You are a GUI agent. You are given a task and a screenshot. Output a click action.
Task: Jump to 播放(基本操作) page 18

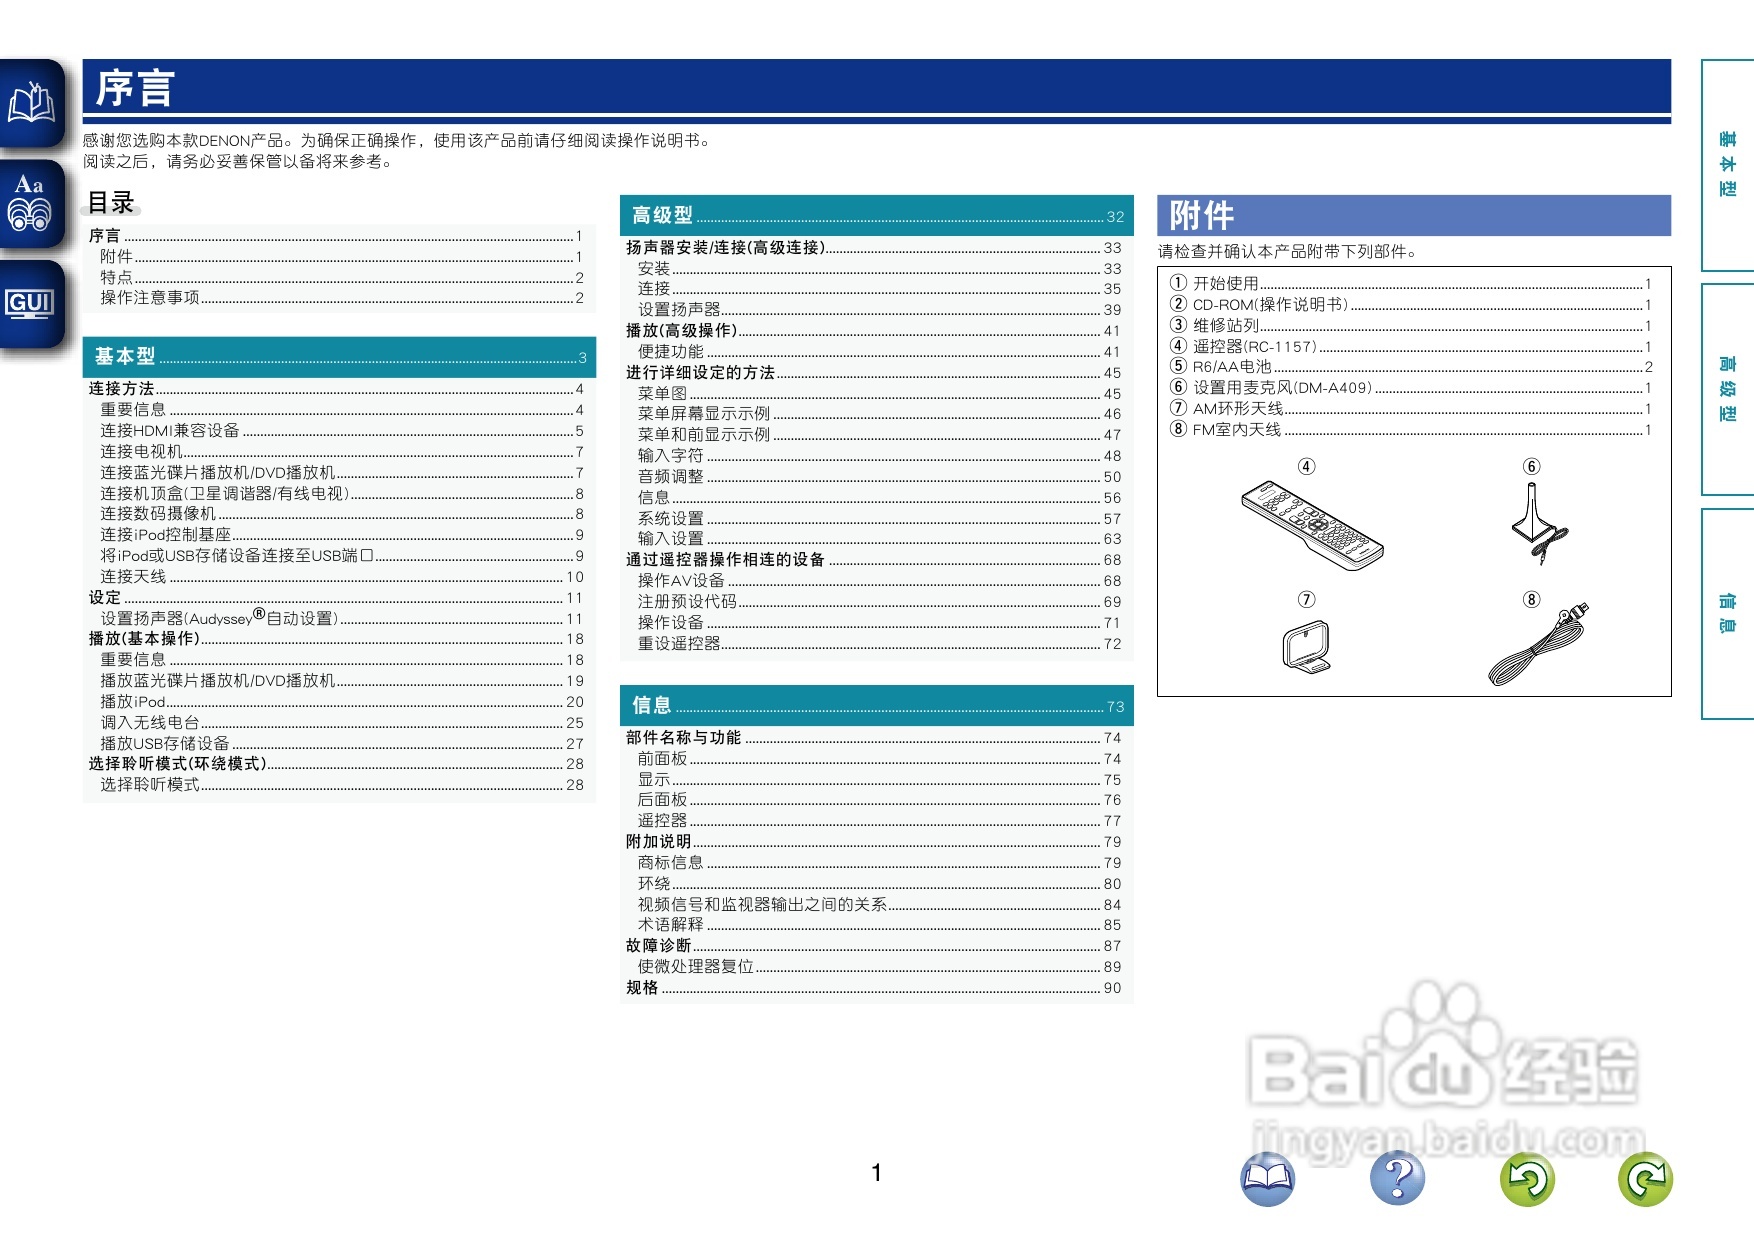pos(336,639)
